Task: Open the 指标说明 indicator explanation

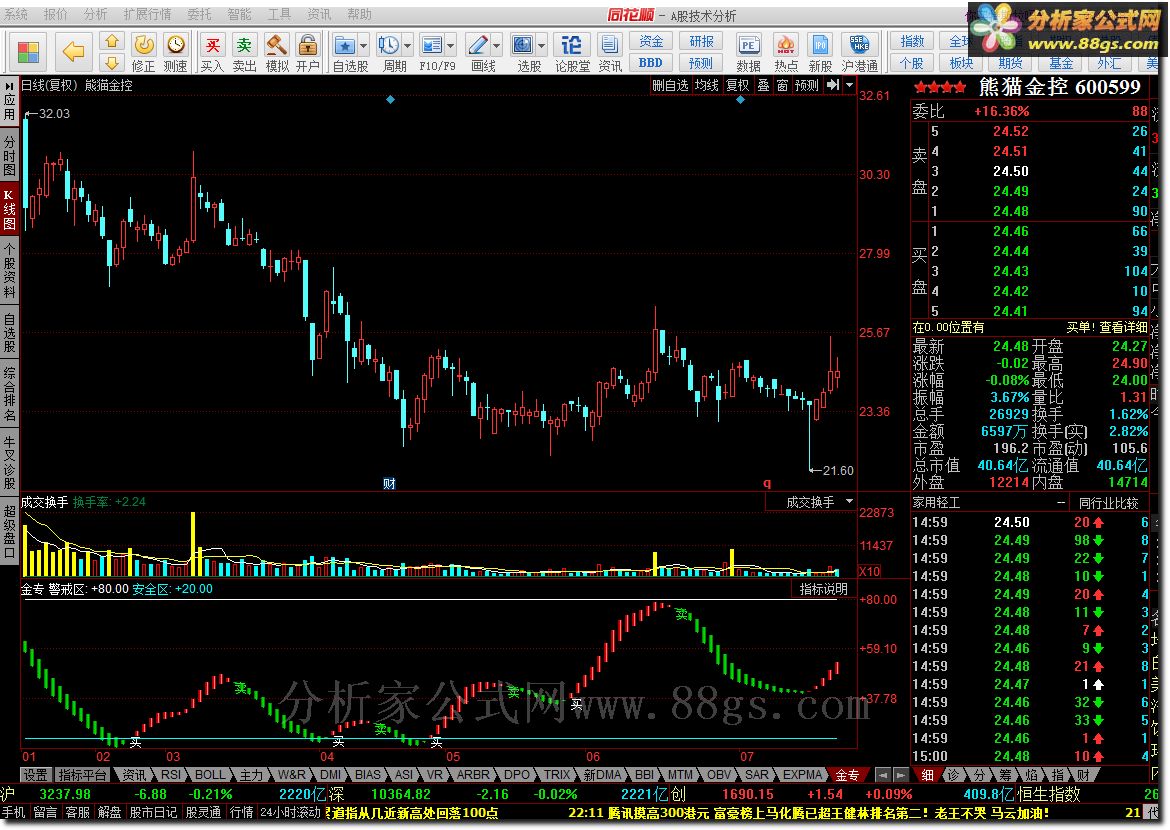Action: coord(823,589)
